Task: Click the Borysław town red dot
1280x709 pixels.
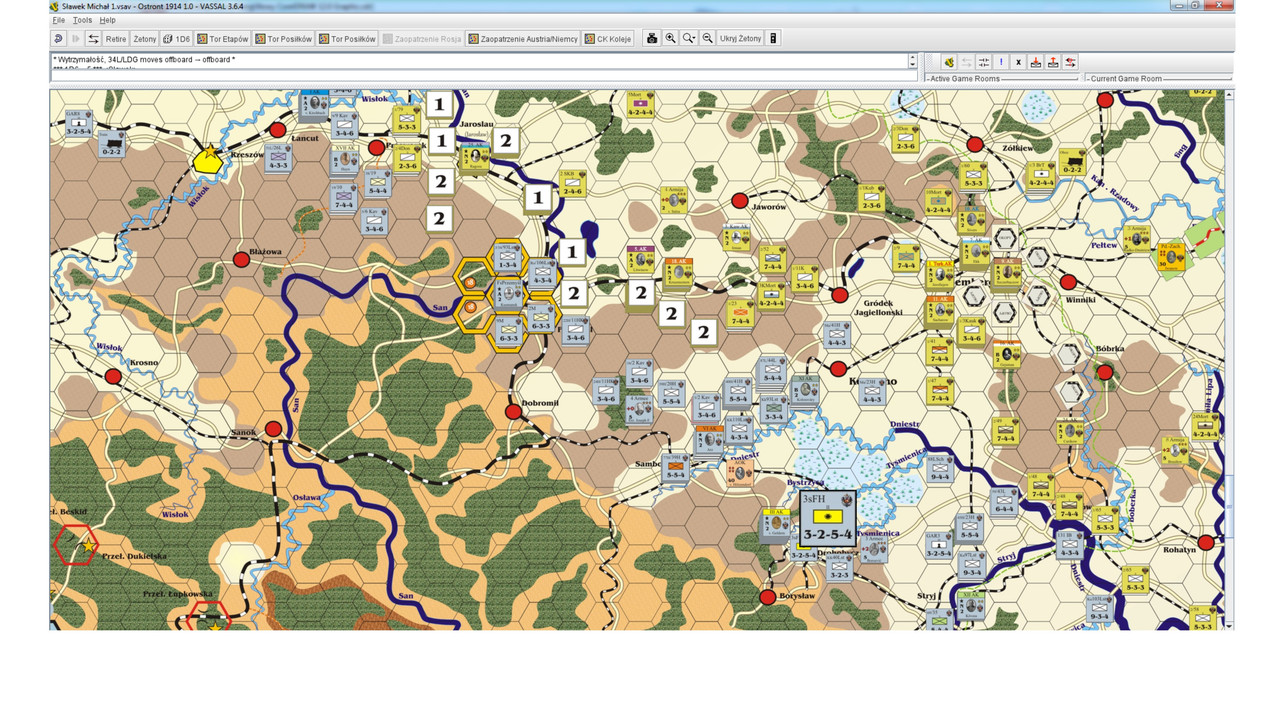Action: click(x=767, y=597)
